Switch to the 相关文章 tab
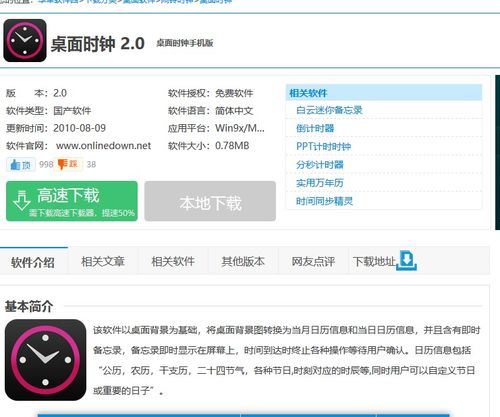Screen dimensions: 500x417 (x=103, y=262)
